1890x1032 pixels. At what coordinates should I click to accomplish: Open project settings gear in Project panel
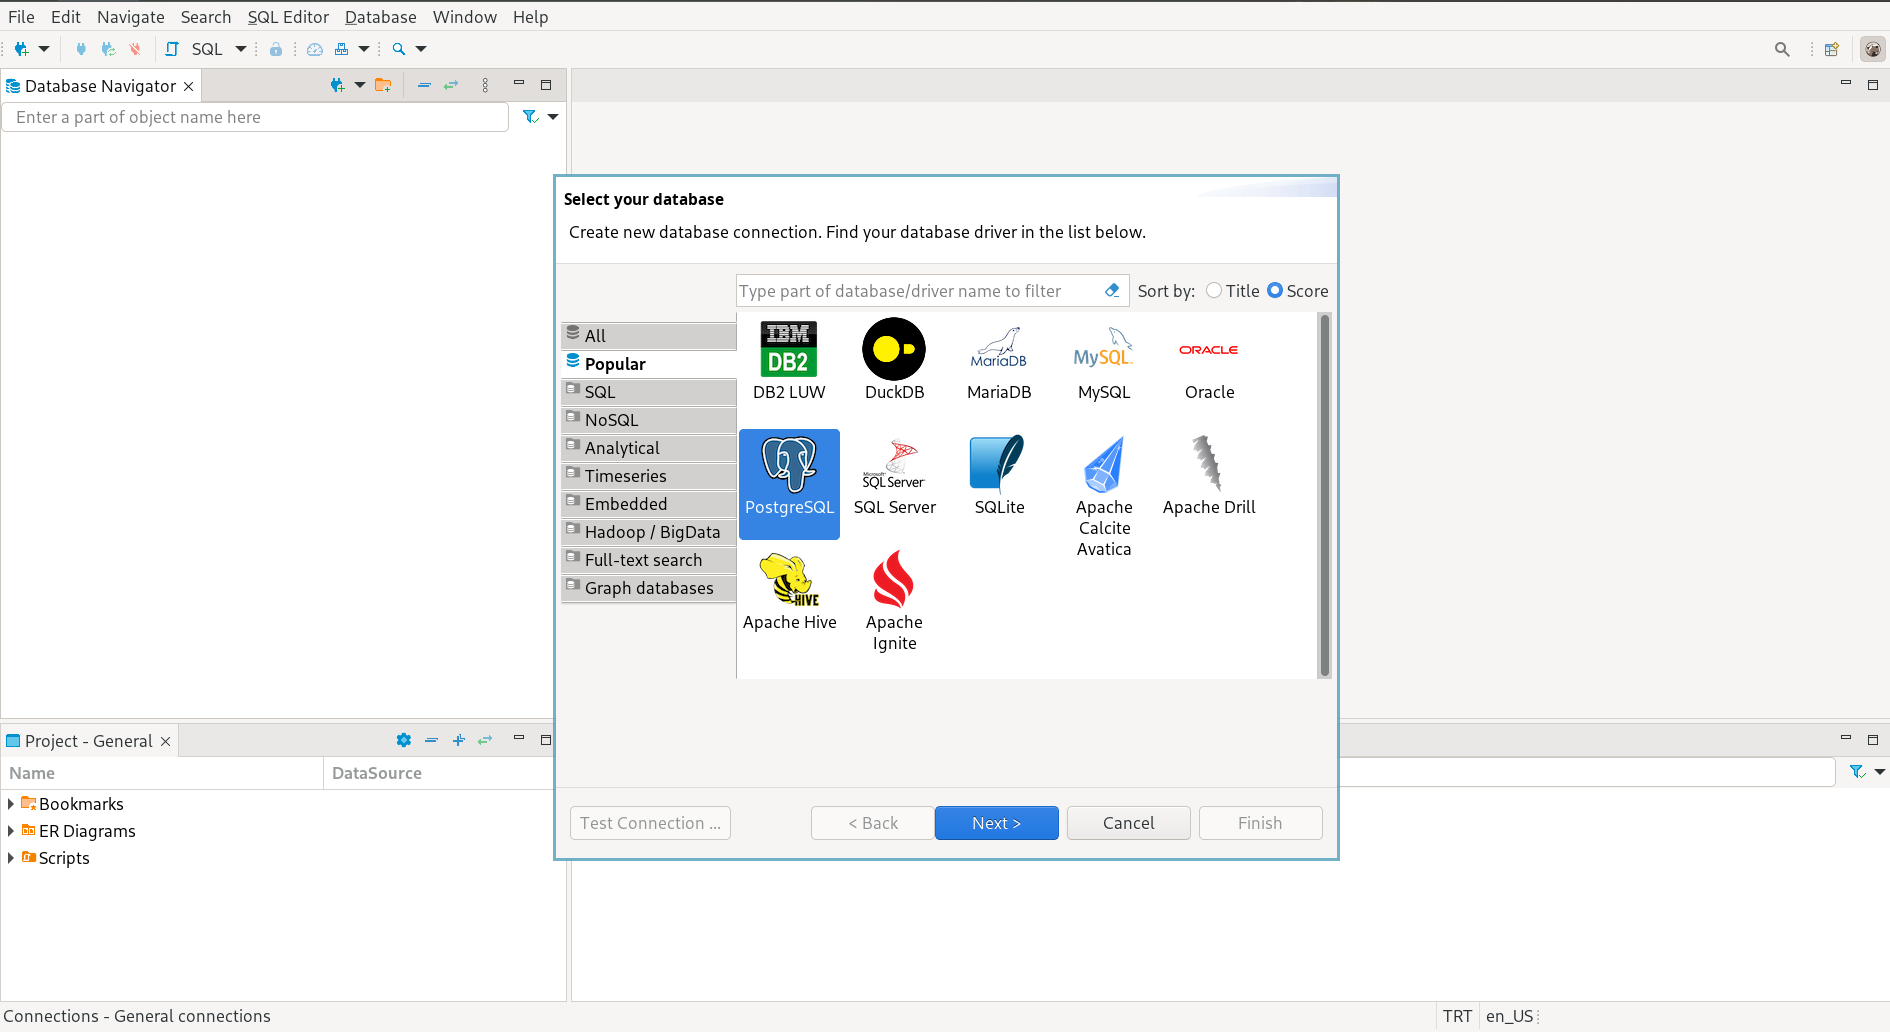click(404, 740)
